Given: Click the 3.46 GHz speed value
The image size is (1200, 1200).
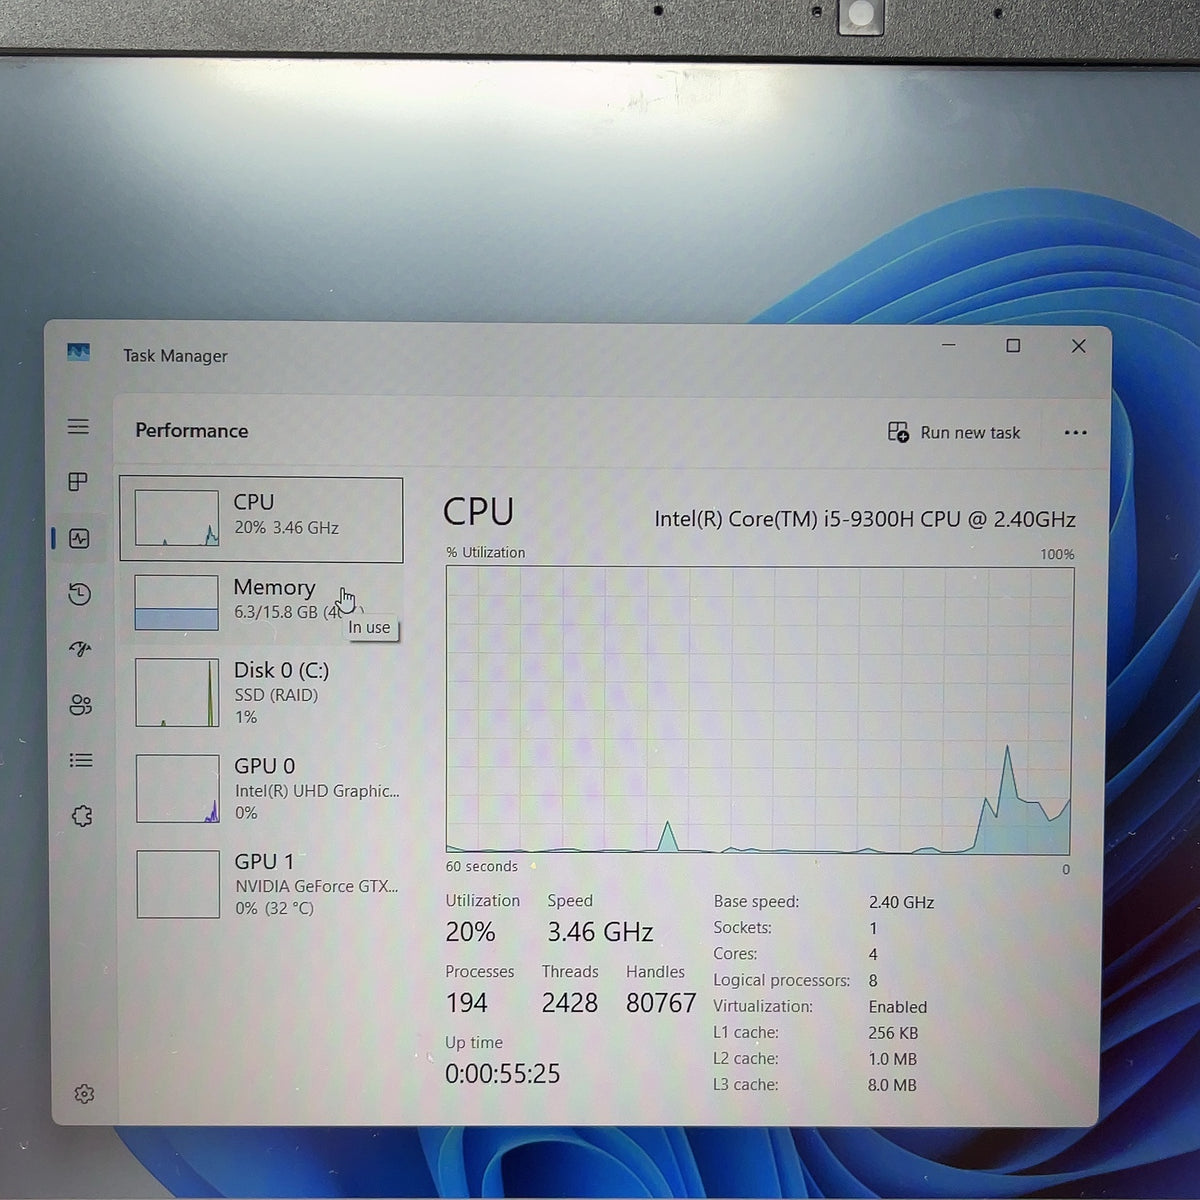Looking at the screenshot, I should point(600,932).
